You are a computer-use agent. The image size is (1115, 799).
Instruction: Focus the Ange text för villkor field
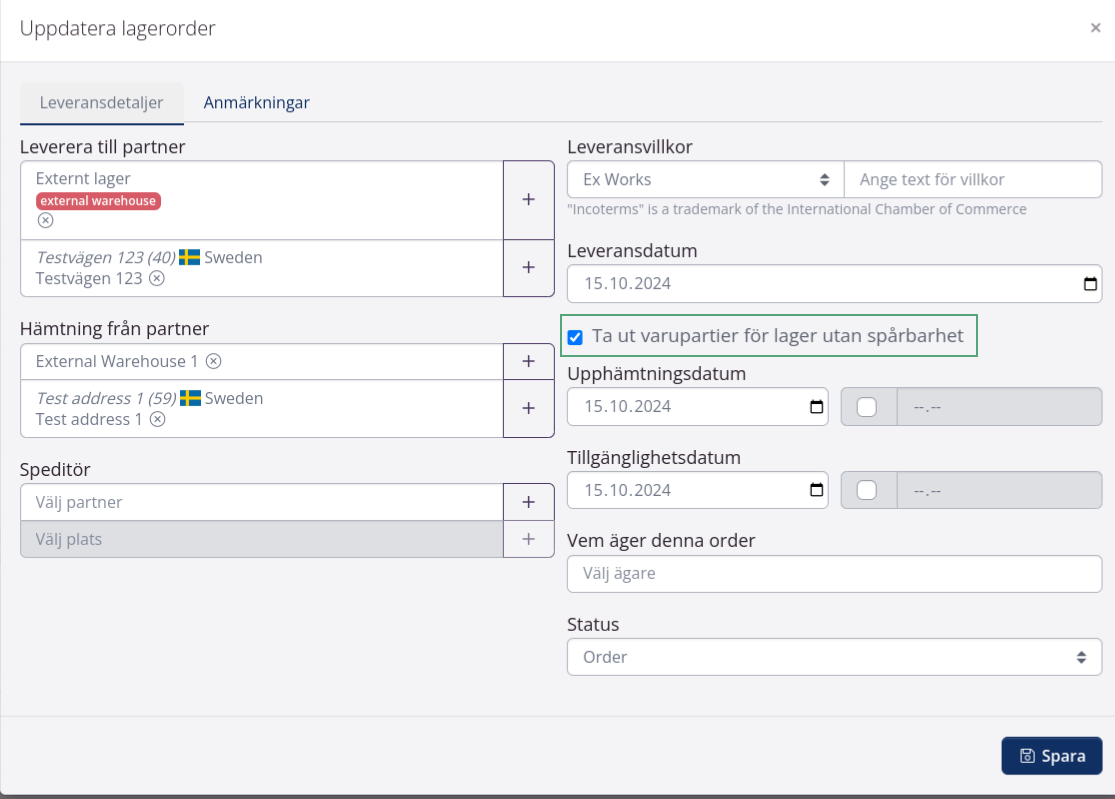coord(972,180)
